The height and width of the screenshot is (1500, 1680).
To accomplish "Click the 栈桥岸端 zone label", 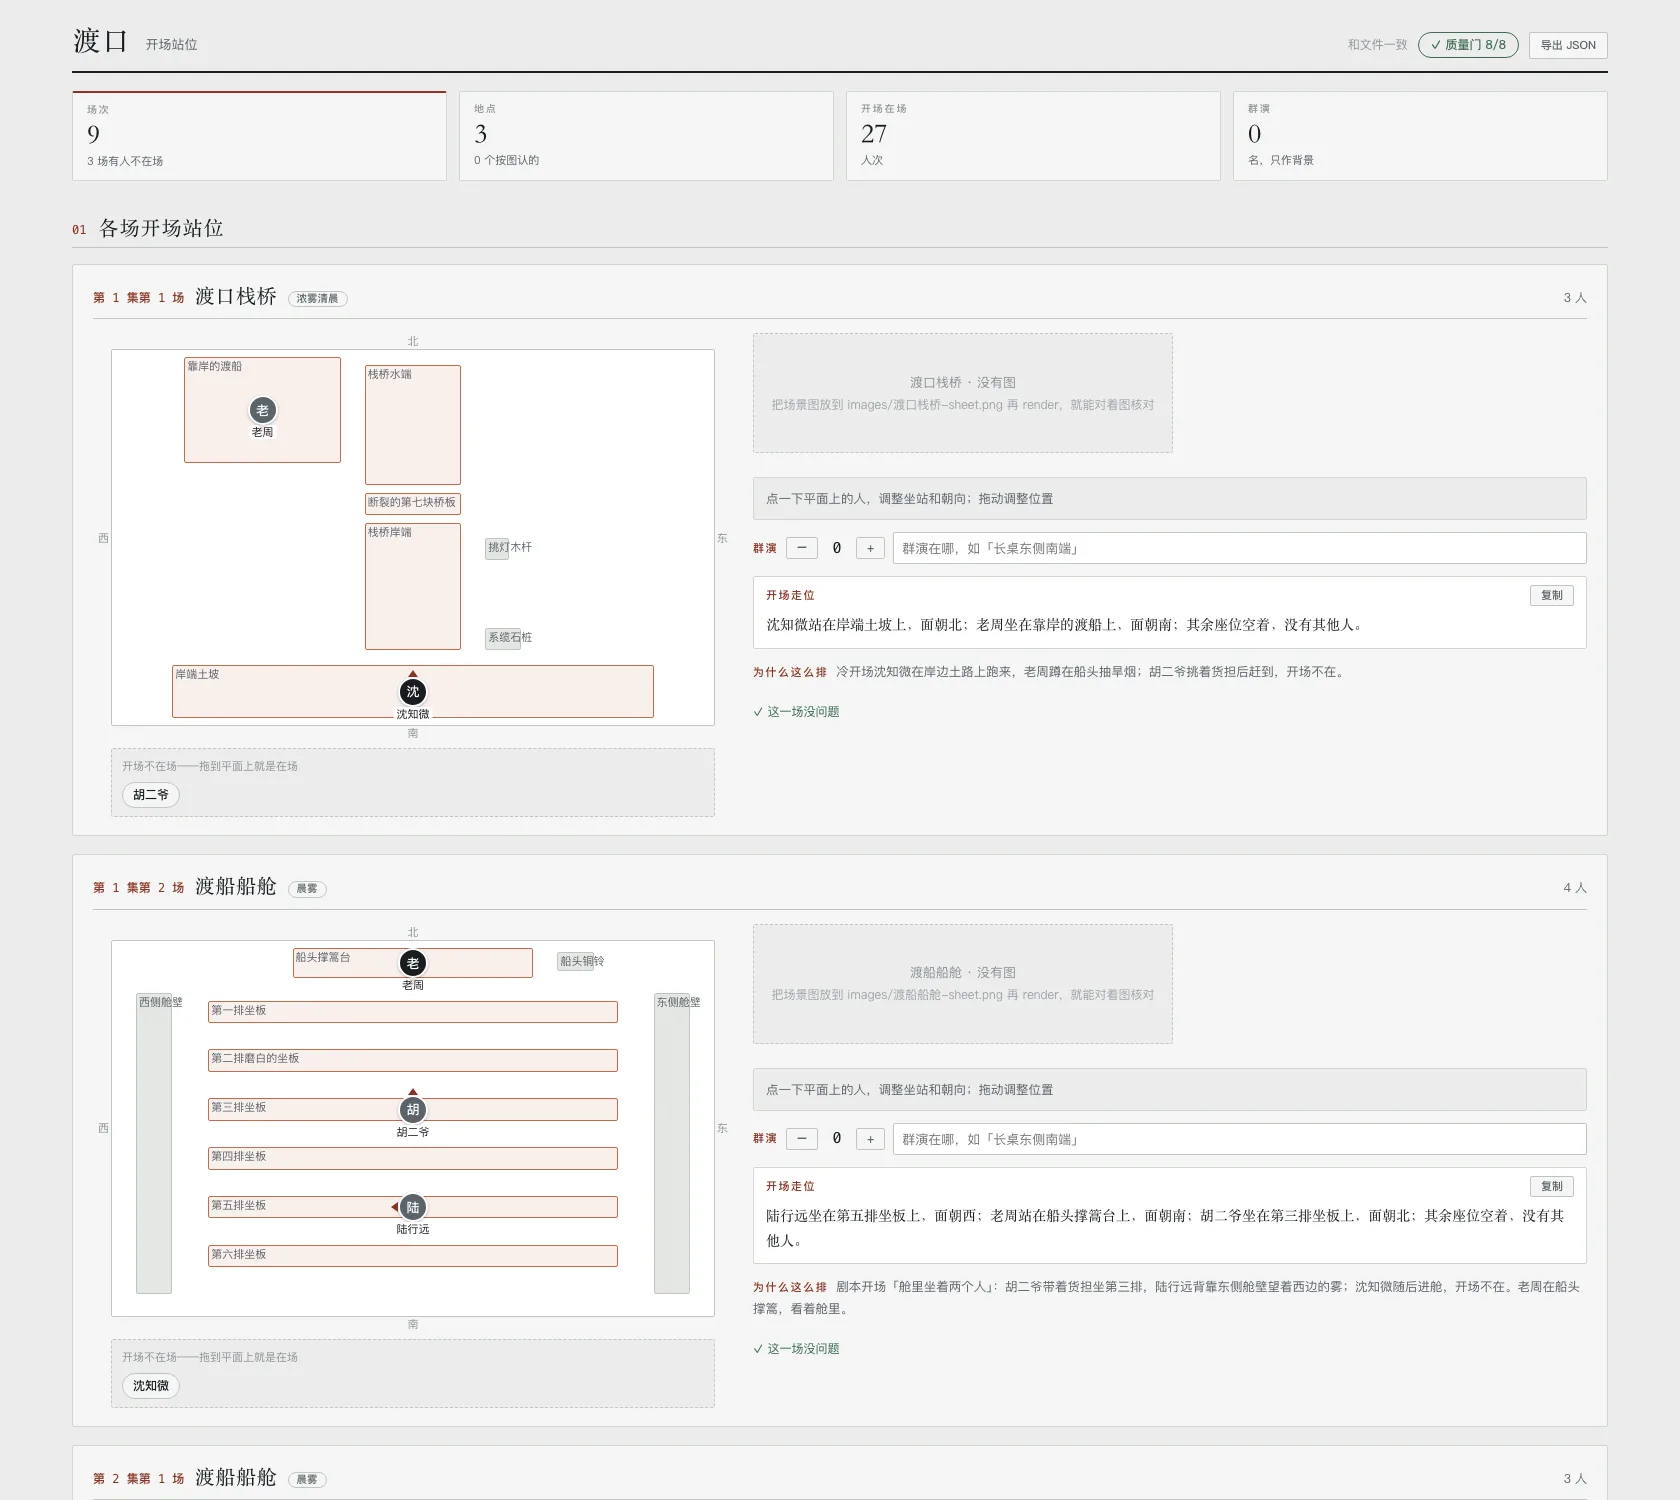I will [x=390, y=532].
